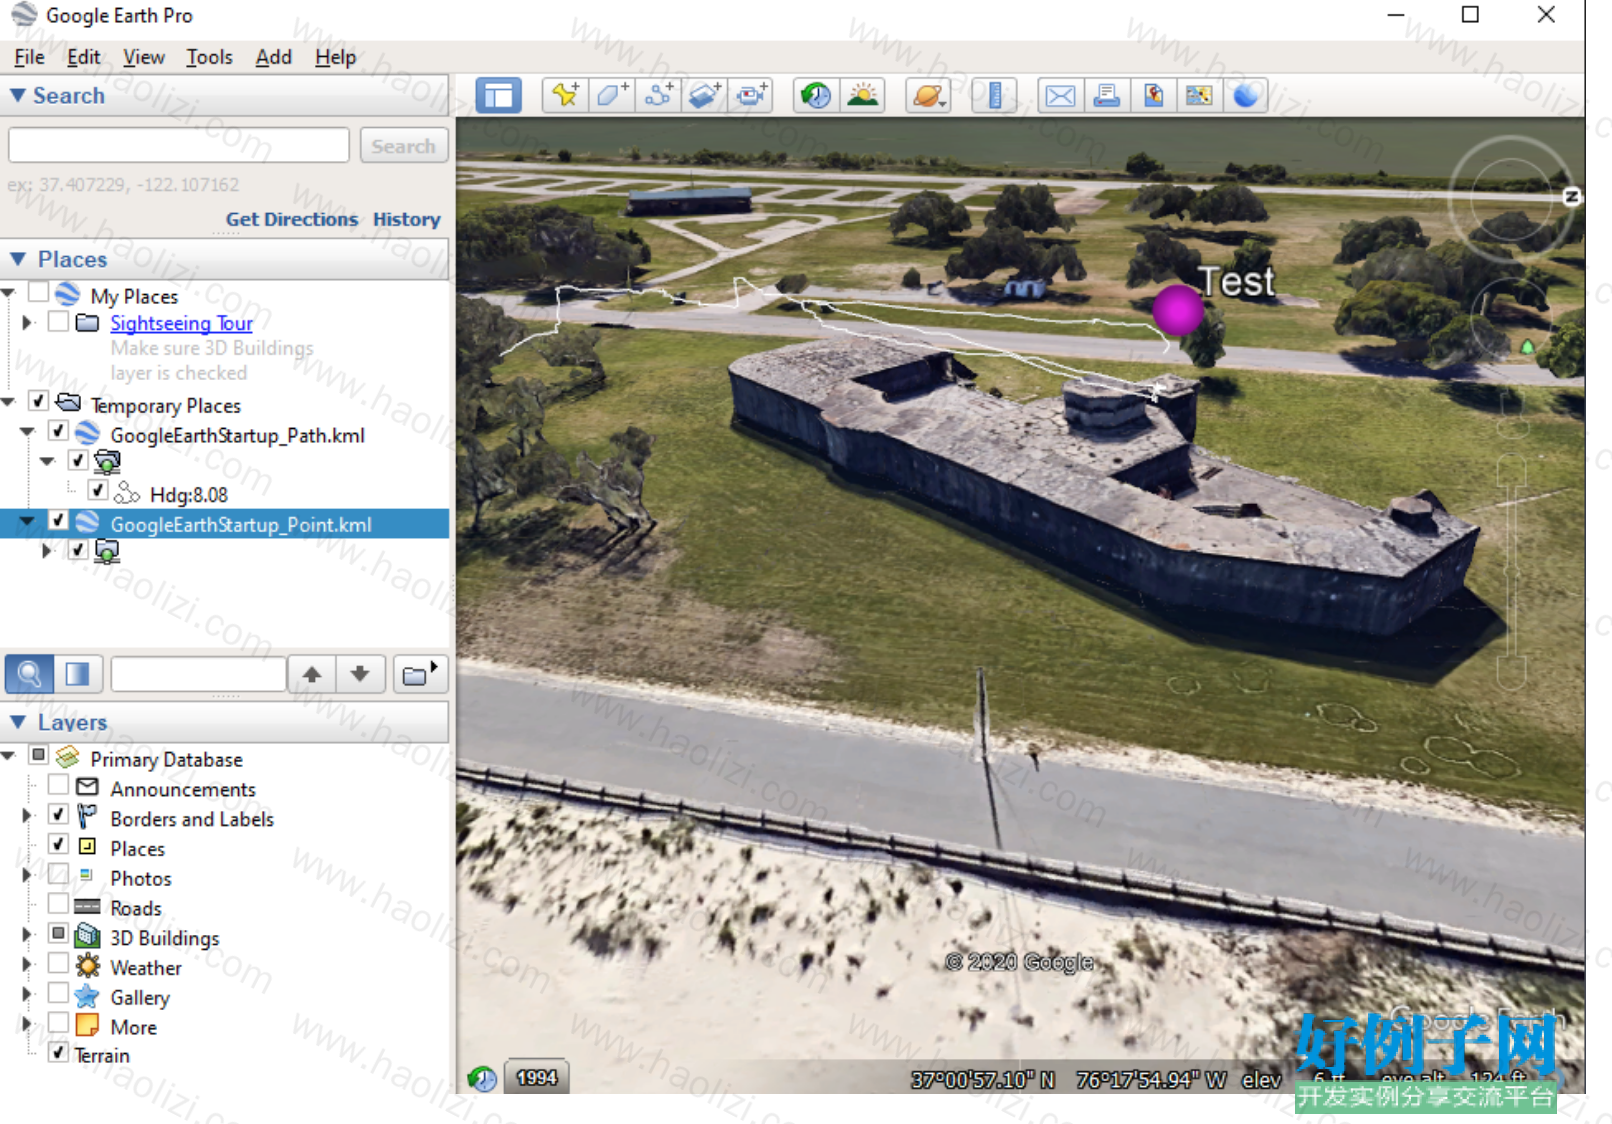Add a placemark with the pushpin tool
Image resolution: width=1612 pixels, height=1124 pixels.
point(564,96)
